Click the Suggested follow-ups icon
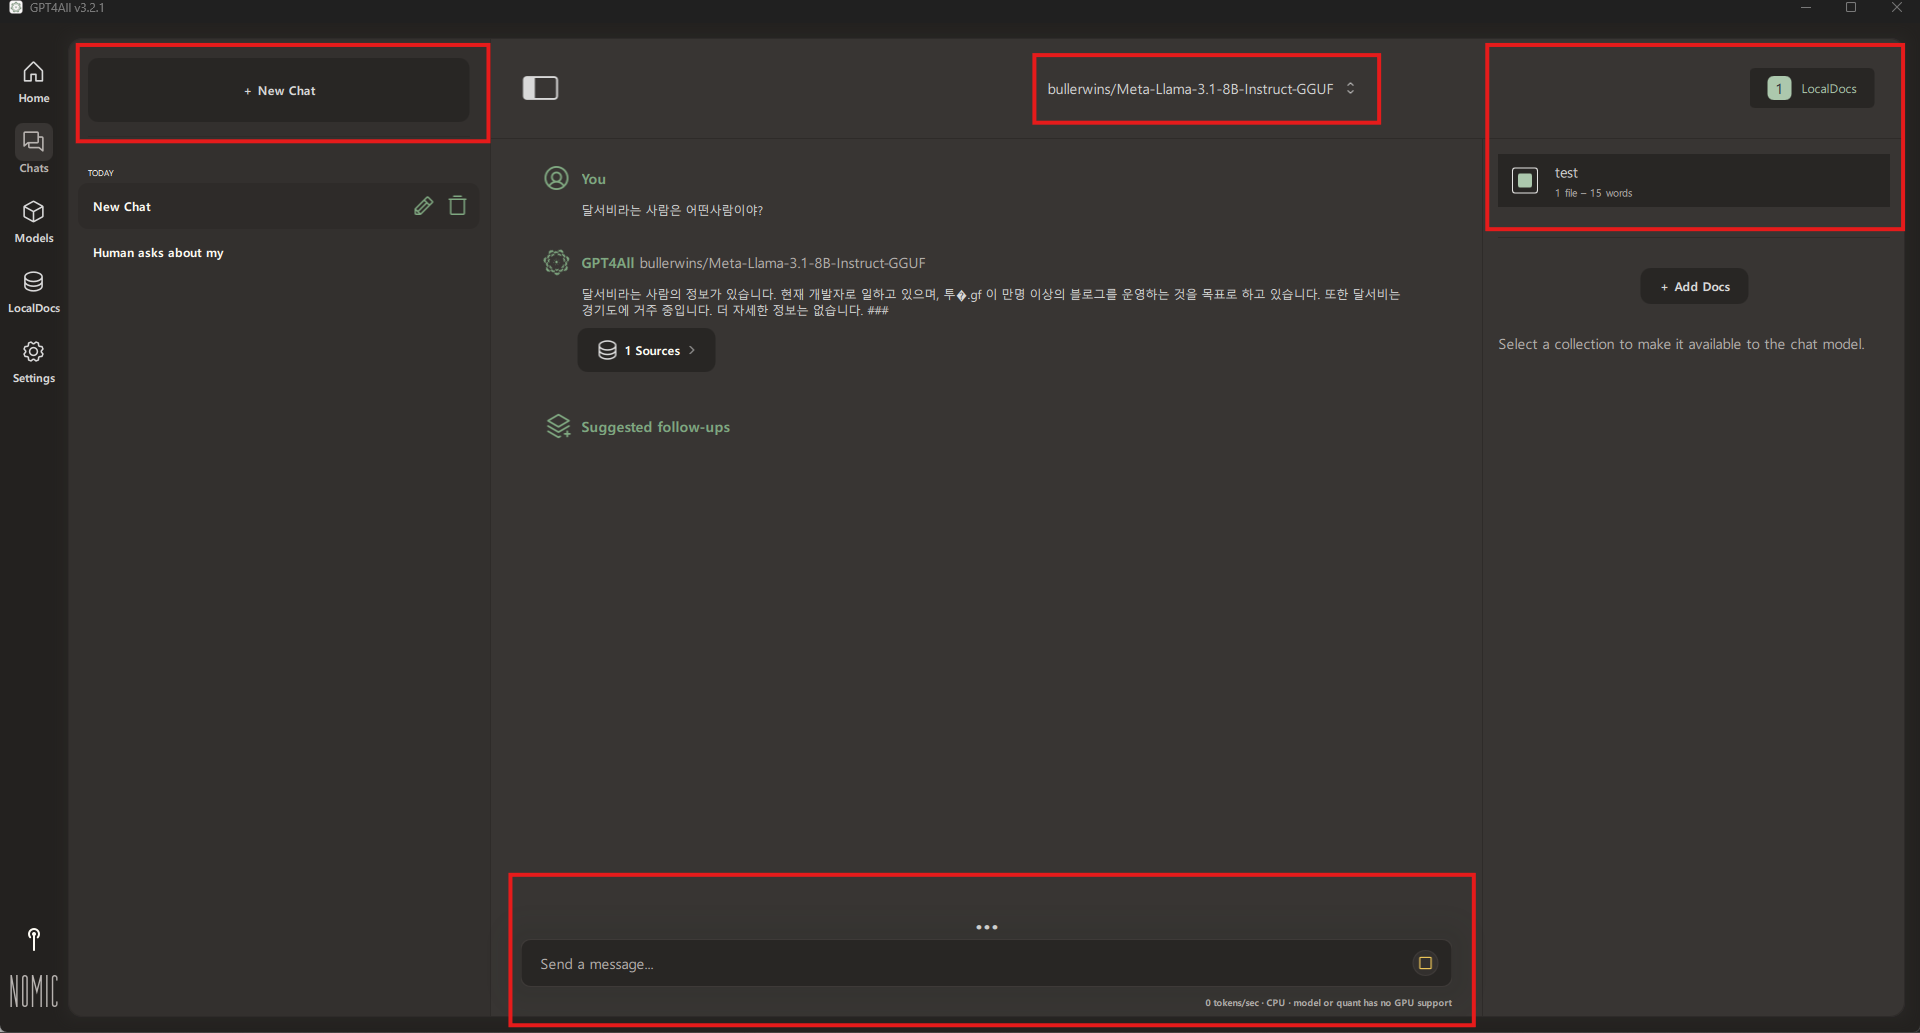This screenshot has height=1033, width=1920. [x=558, y=426]
